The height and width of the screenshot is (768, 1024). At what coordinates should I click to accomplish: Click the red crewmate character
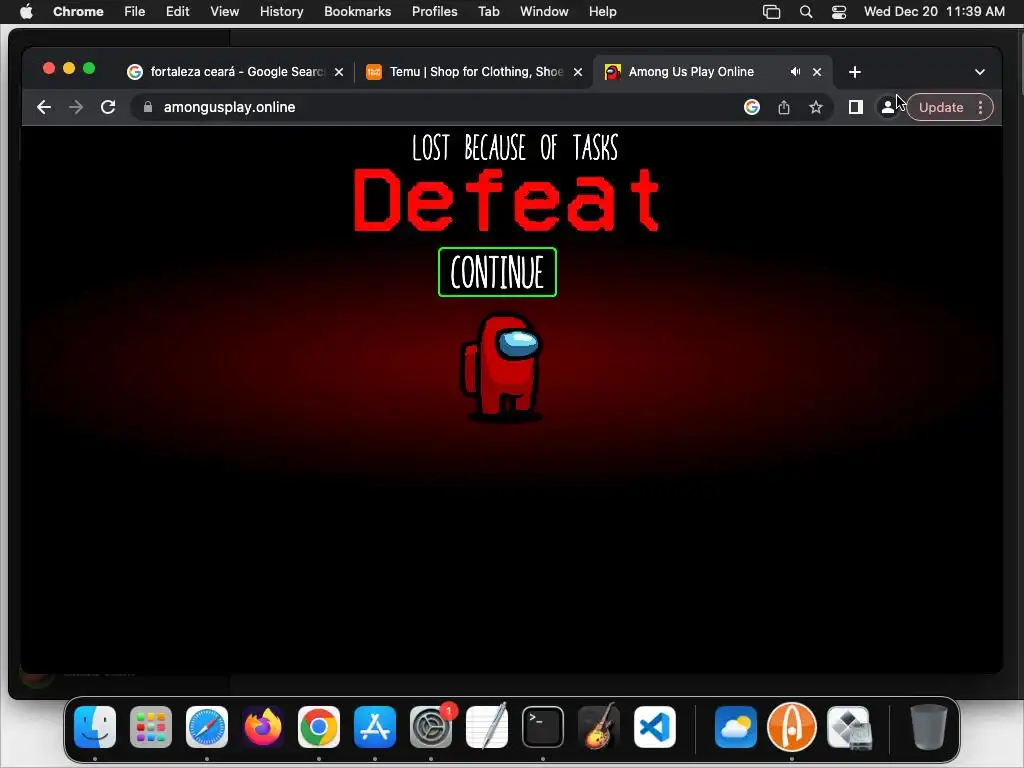tap(502, 367)
